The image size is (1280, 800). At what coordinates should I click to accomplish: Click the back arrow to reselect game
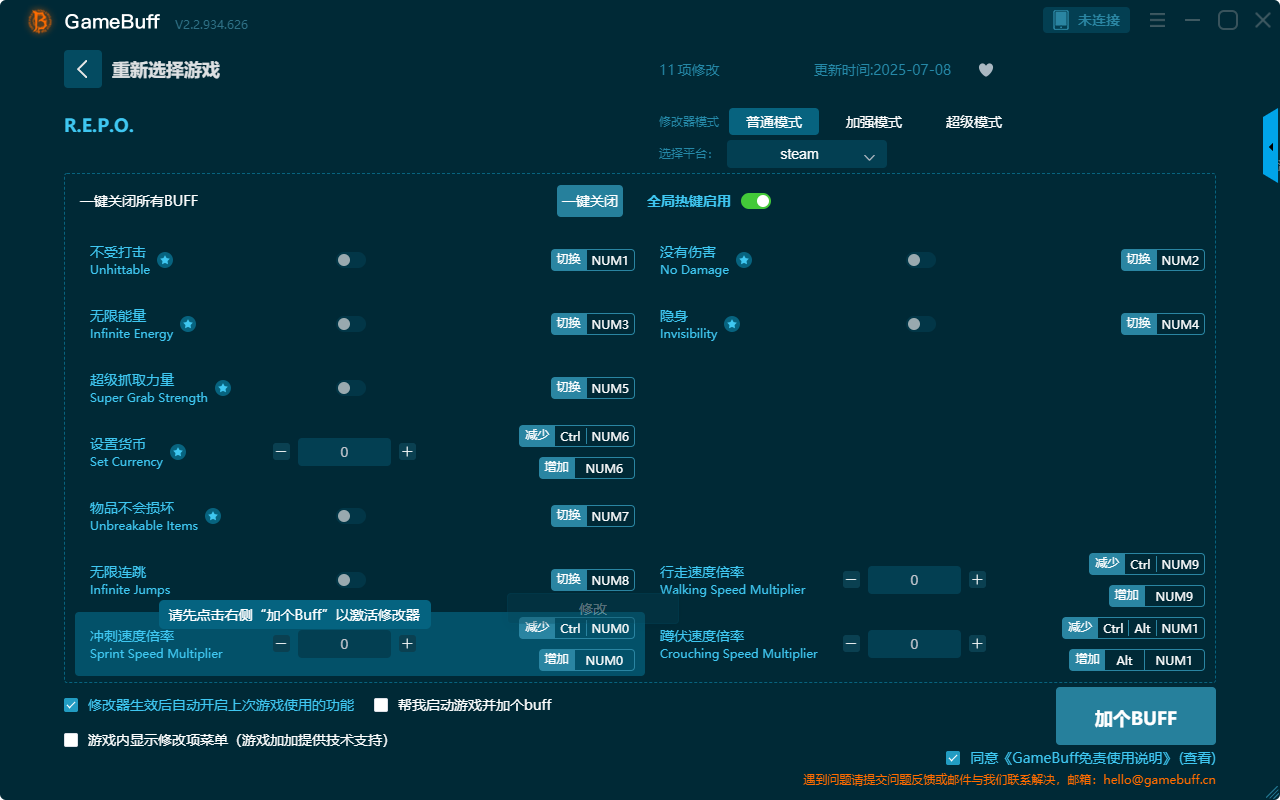(83, 69)
